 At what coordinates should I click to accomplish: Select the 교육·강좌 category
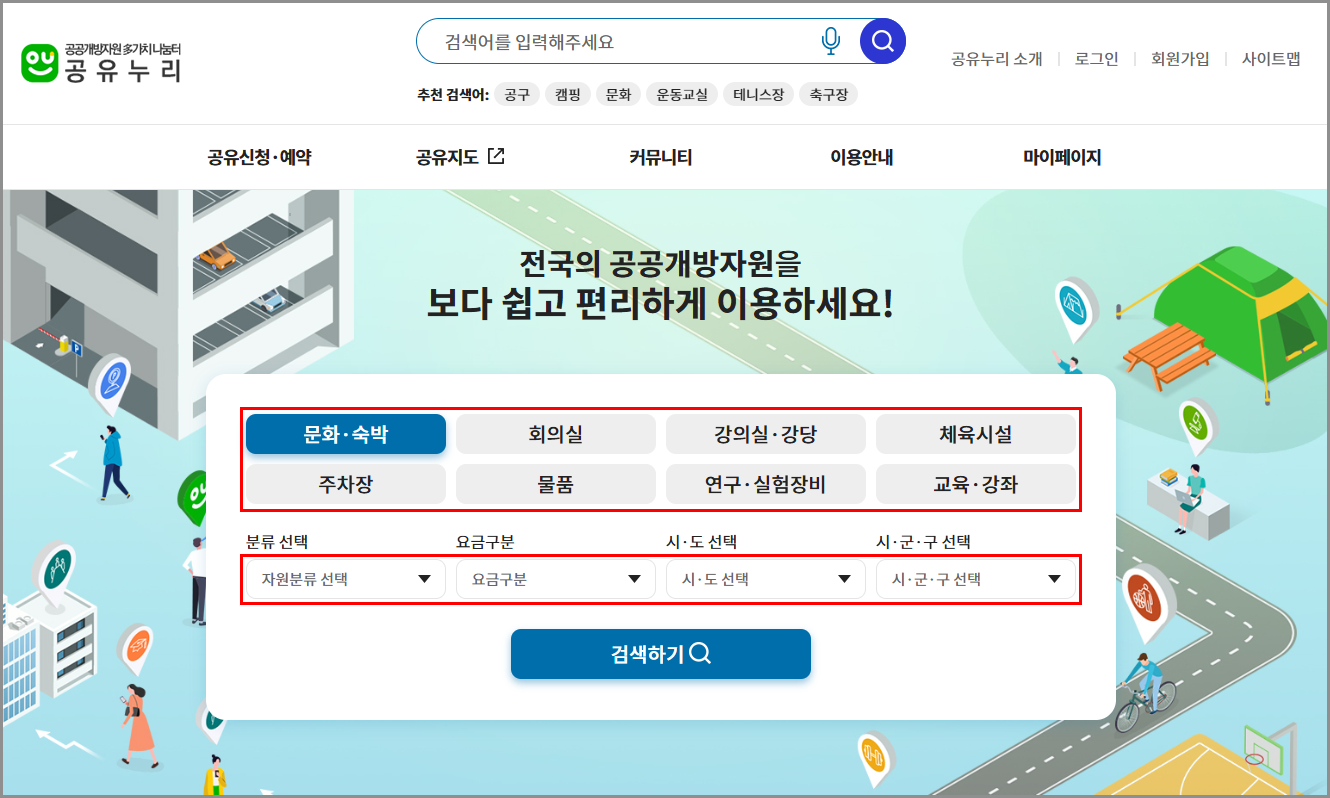click(976, 484)
